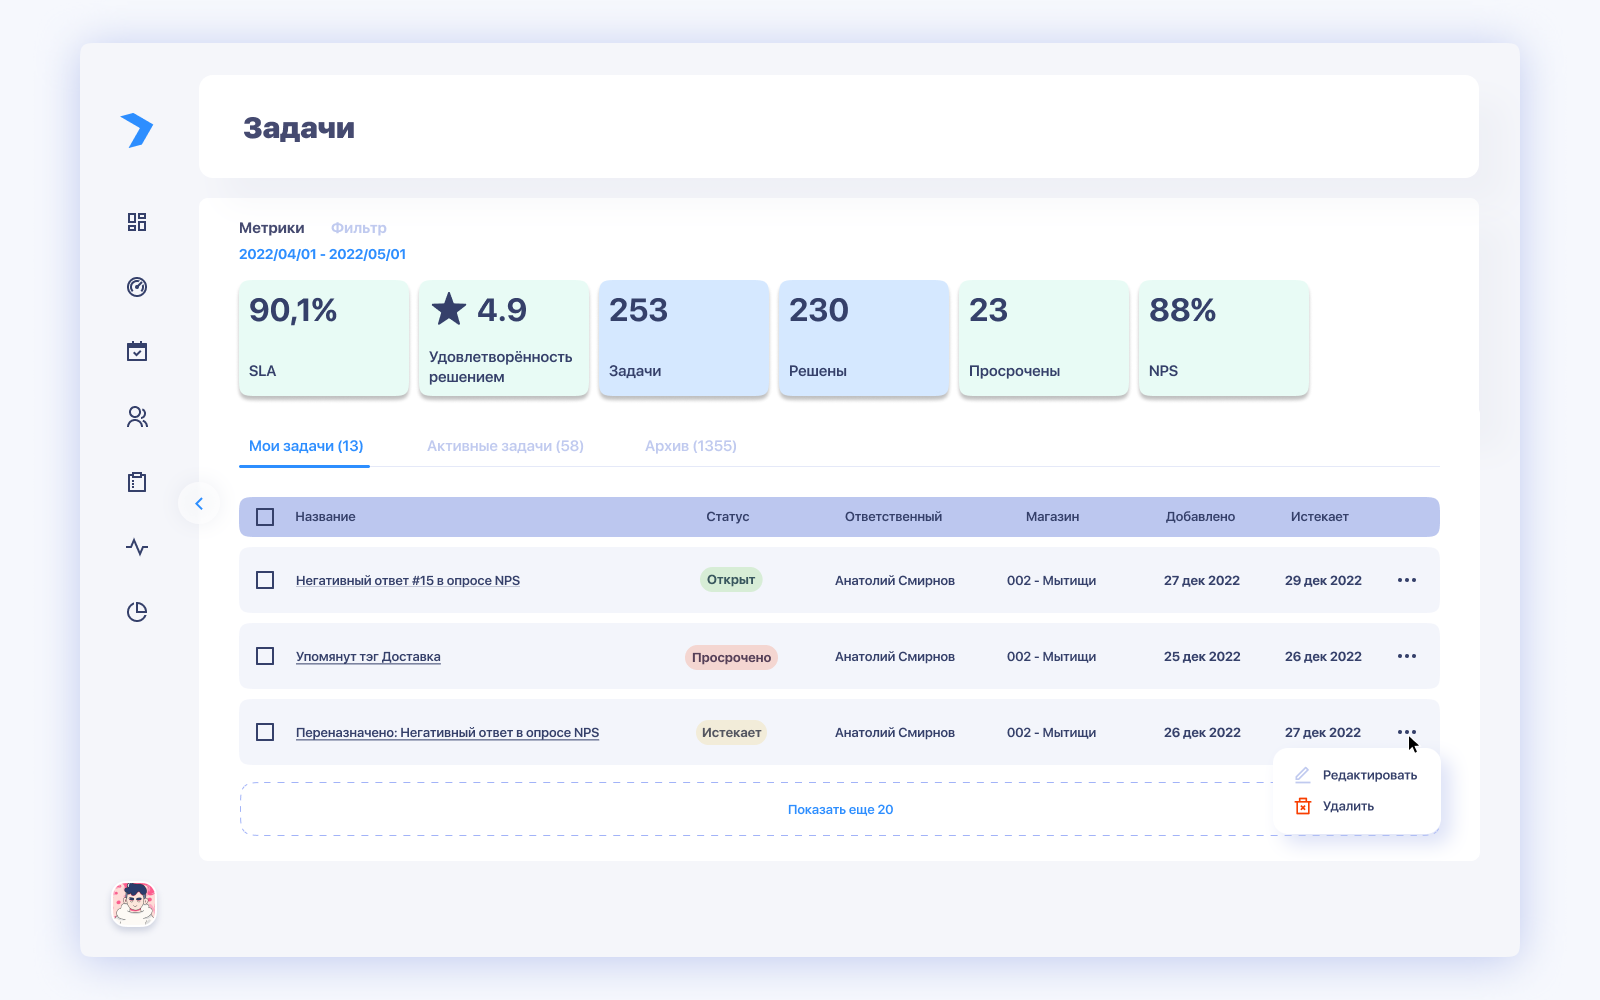Click the speedometer gauge sidebar icon
1600x1000 pixels.
(137, 287)
